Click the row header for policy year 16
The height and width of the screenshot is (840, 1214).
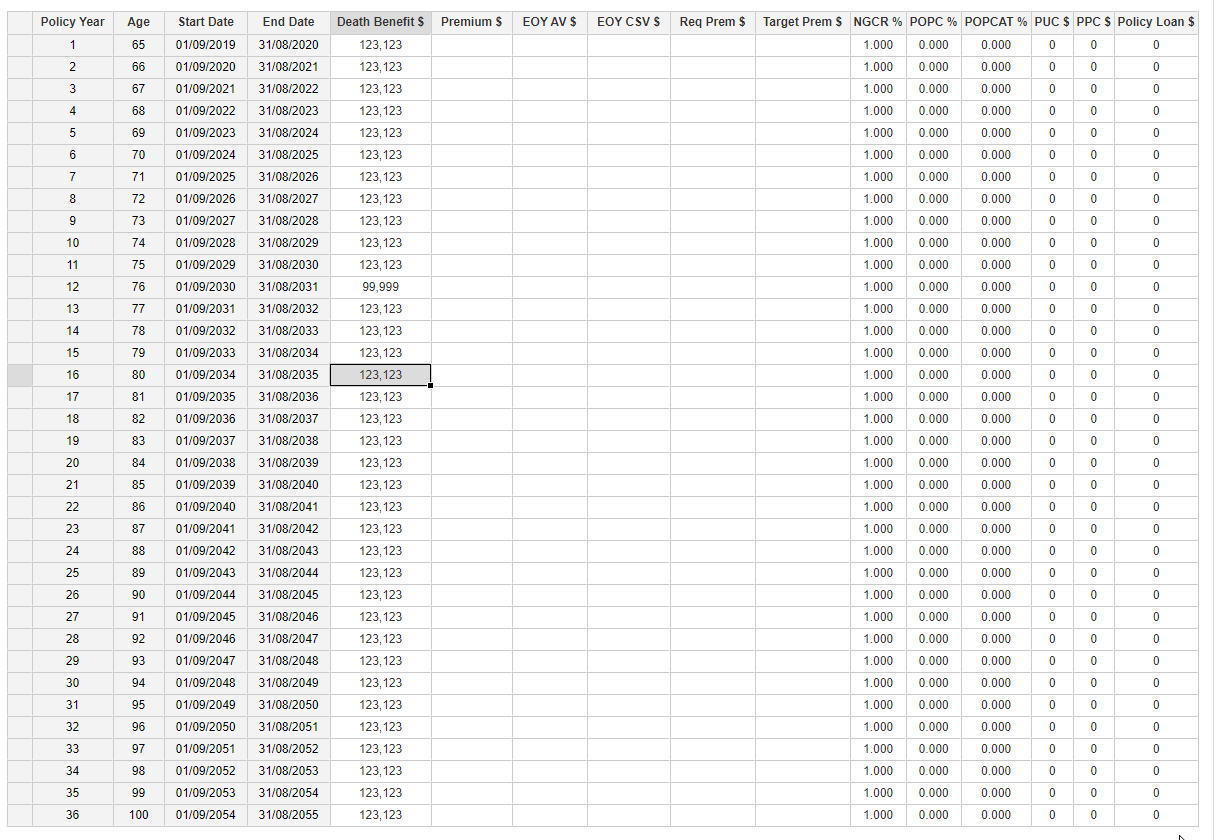(x=20, y=375)
